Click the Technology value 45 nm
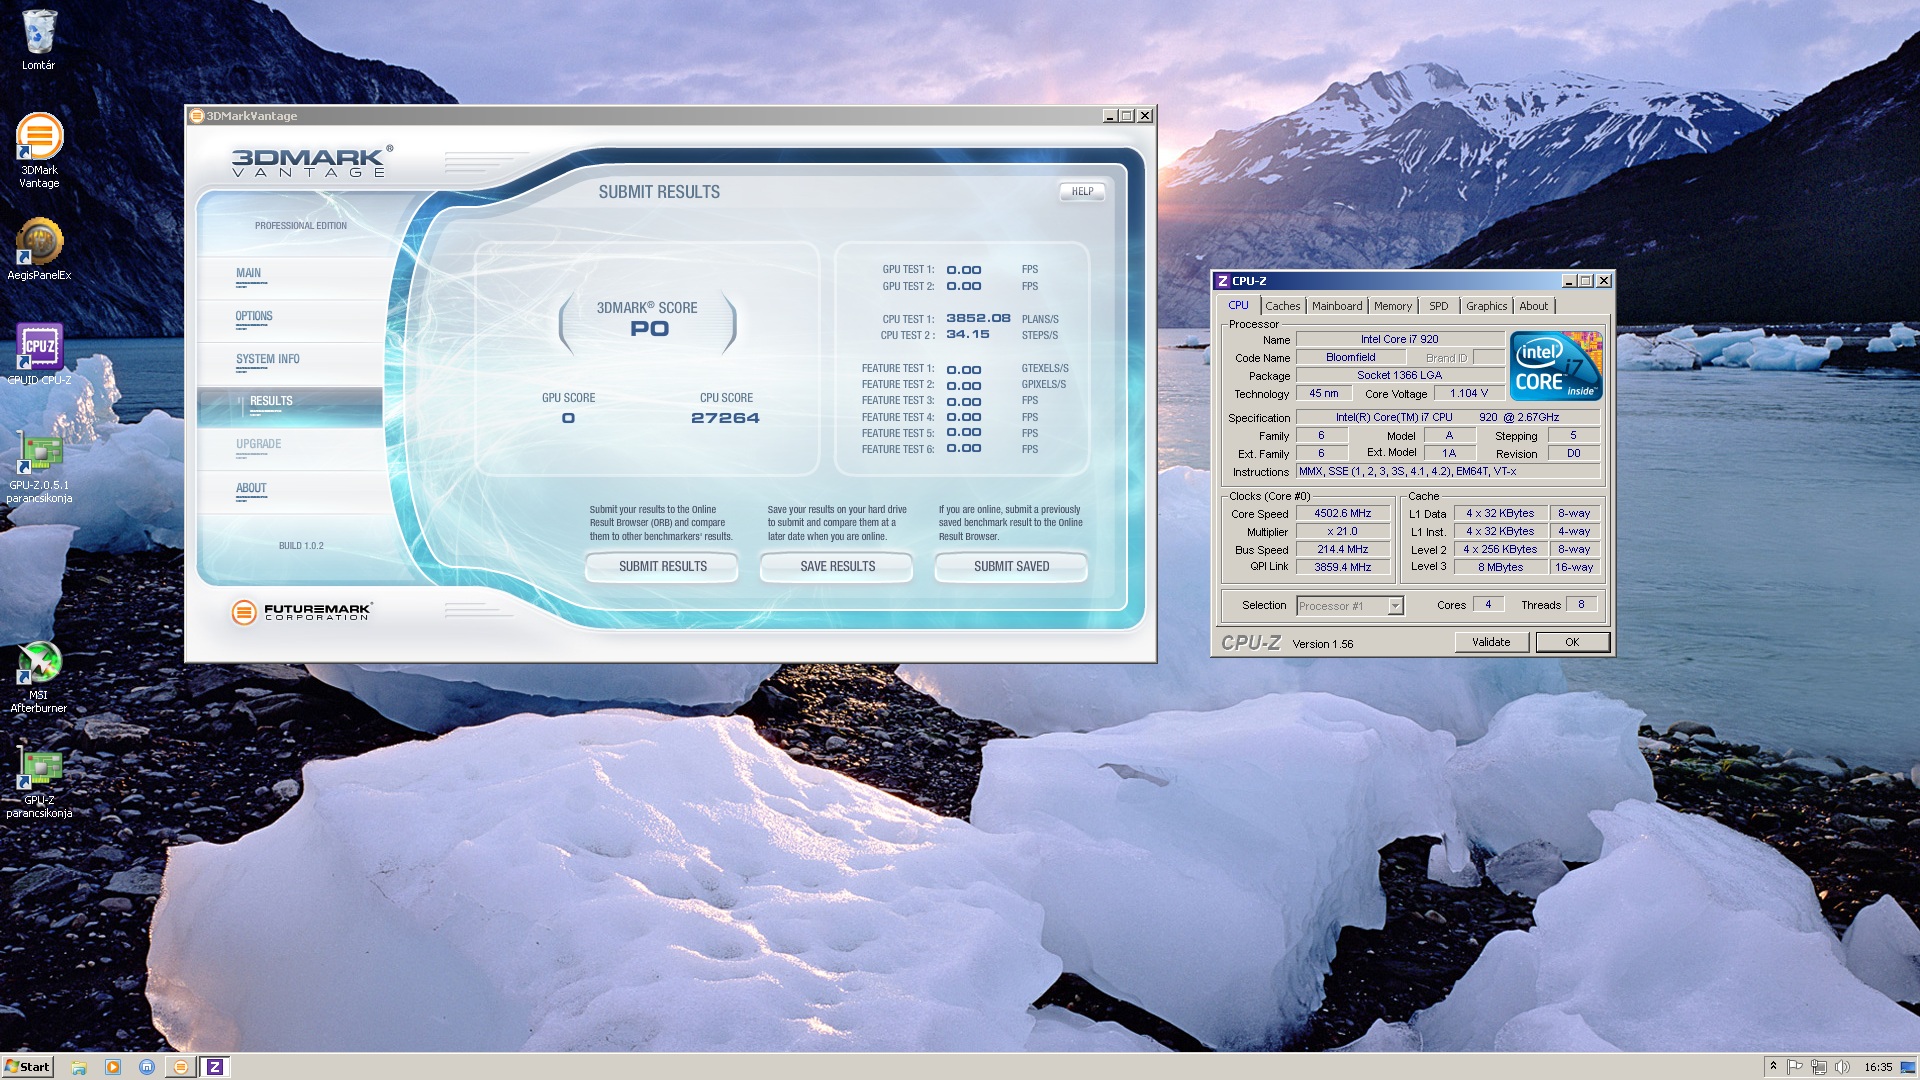Viewport: 1920px width, 1080px height. [1323, 394]
